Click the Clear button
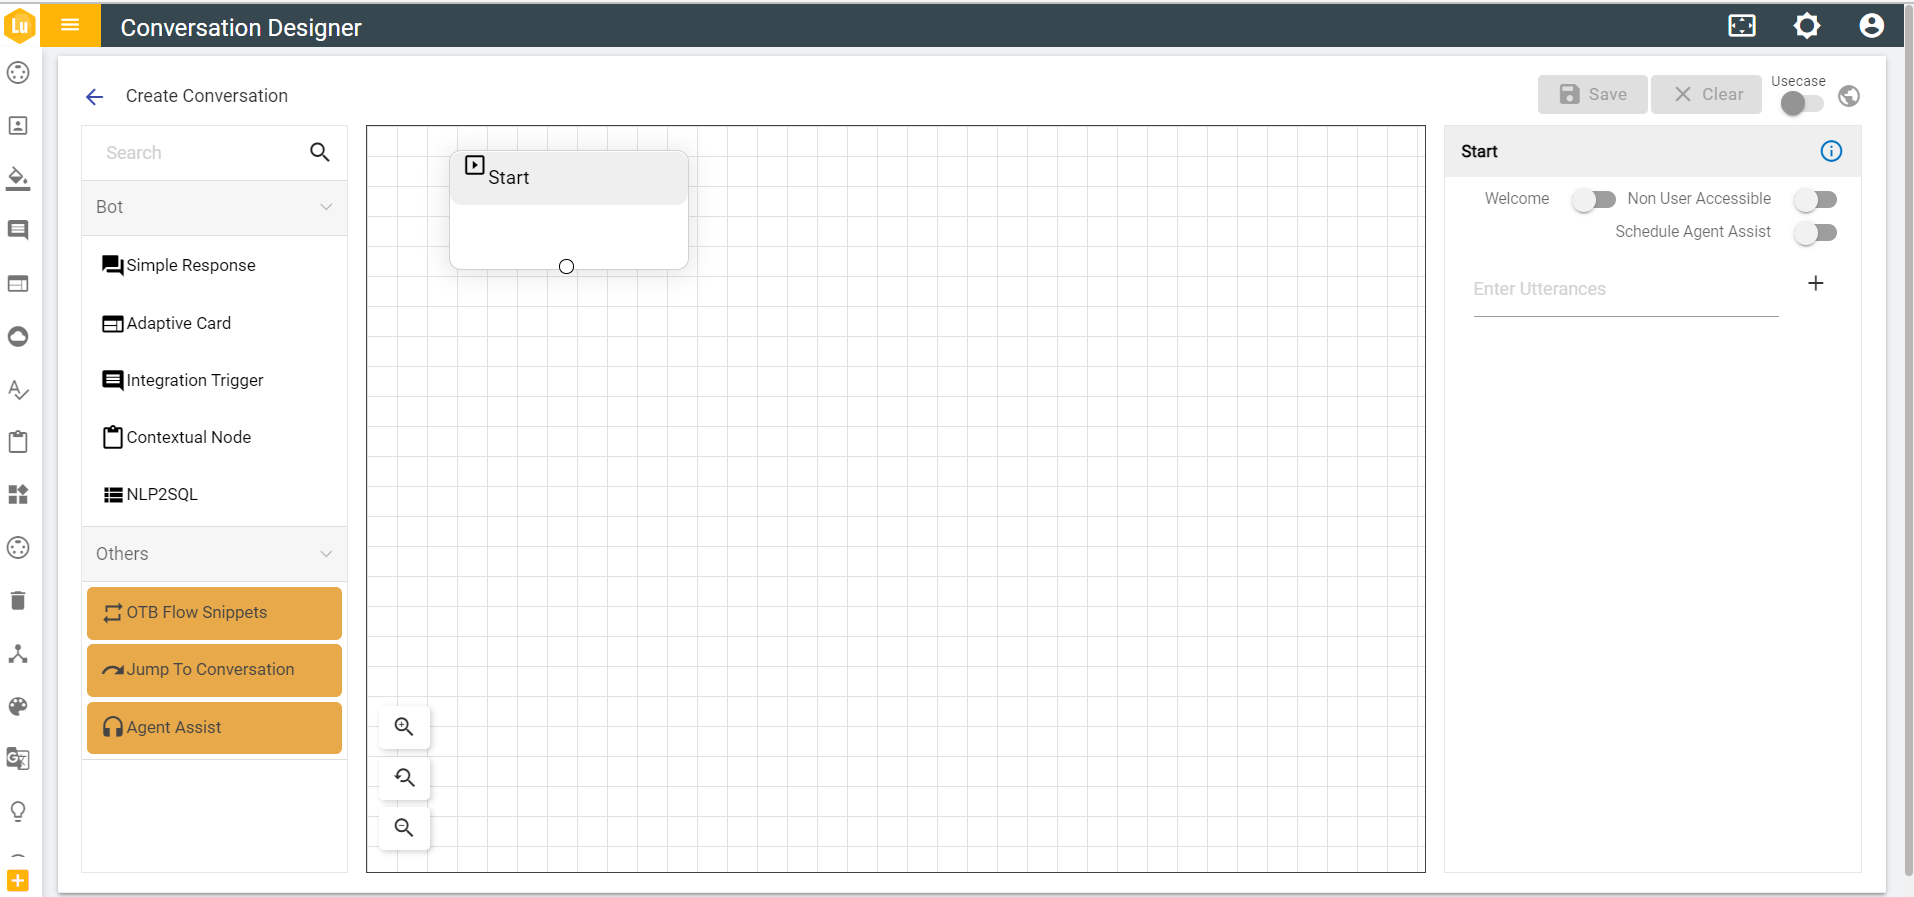Screen dimensions: 1914x897 click(x=1706, y=94)
